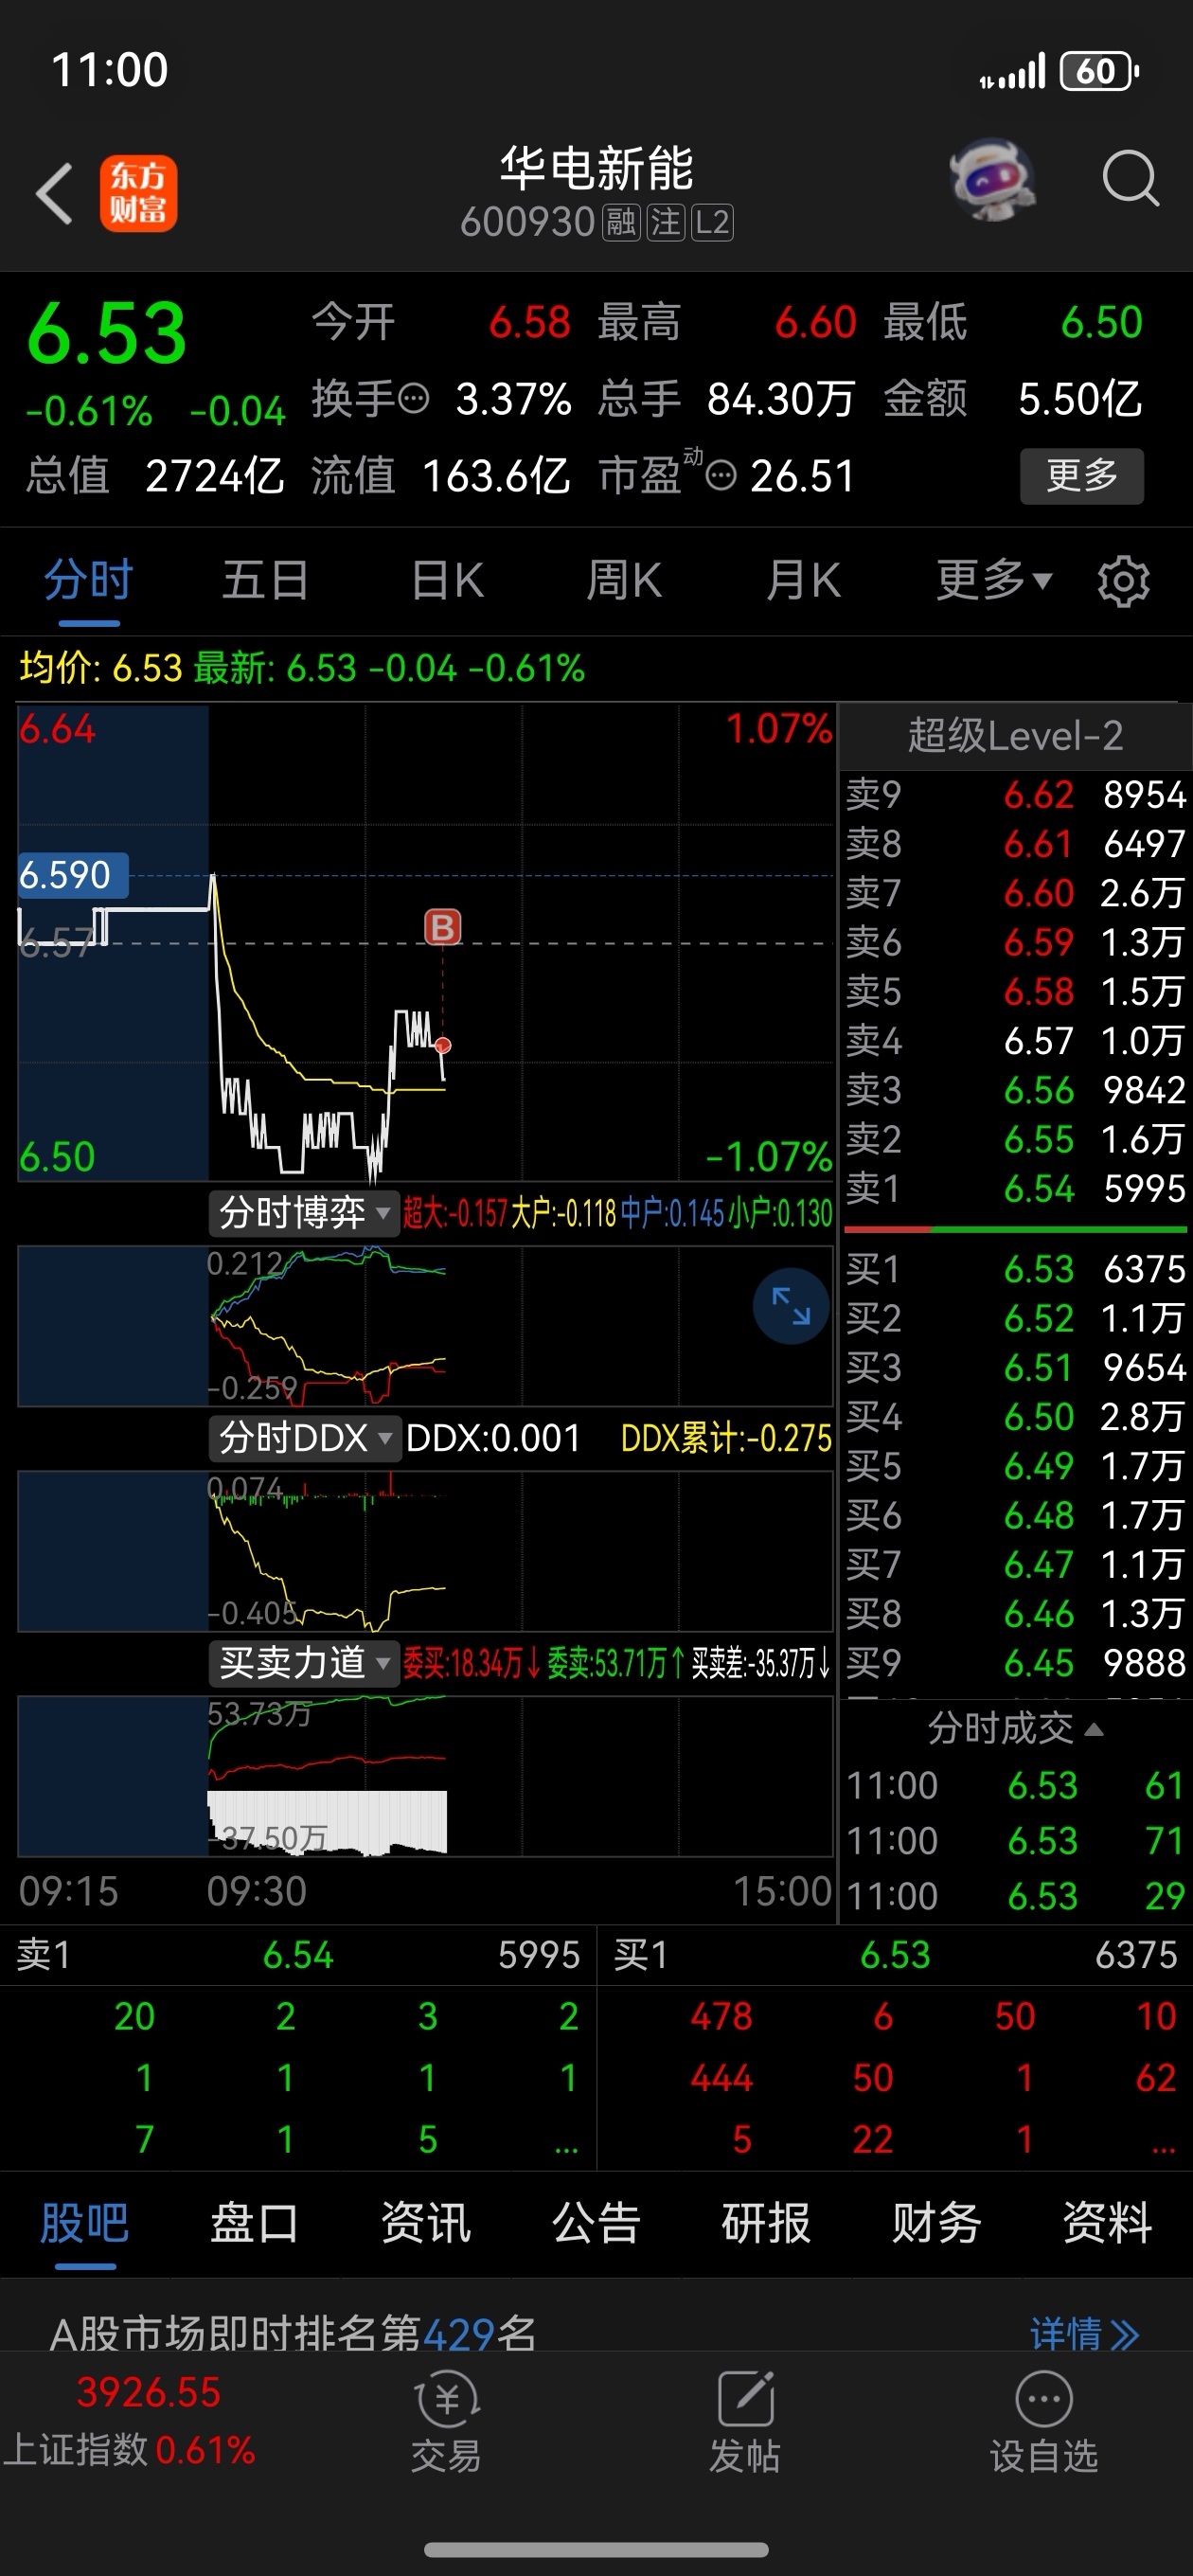1193x2576 pixels.
Task: Open the 资料 tab
Action: point(1107,2224)
